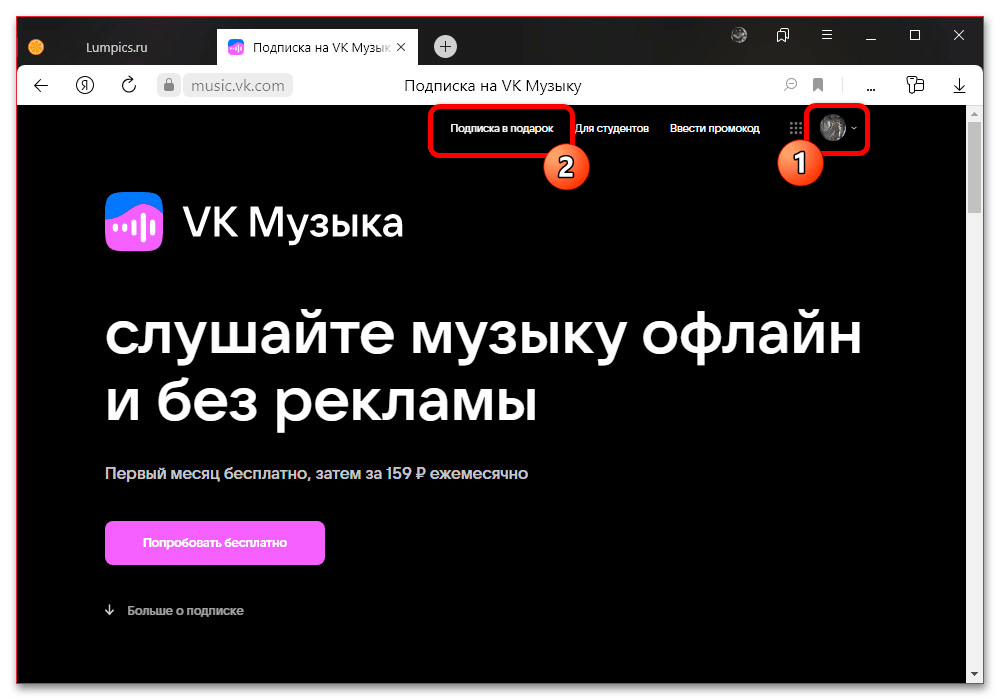Expand the account avatar dropdown menu
This screenshot has height=700, width=1000.
[x=838, y=128]
